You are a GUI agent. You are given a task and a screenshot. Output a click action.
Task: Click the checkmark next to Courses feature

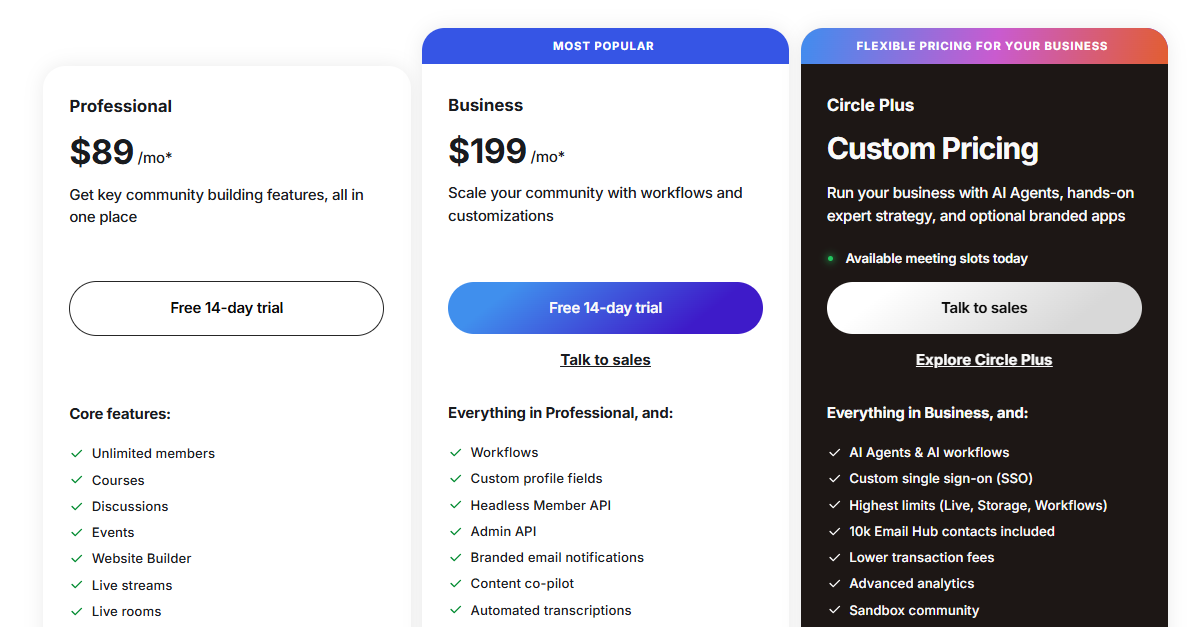76,480
